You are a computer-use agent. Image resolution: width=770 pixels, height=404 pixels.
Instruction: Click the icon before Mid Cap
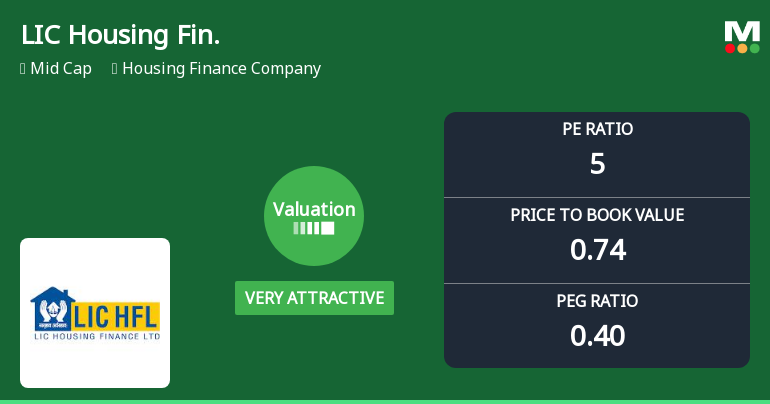point(23,69)
